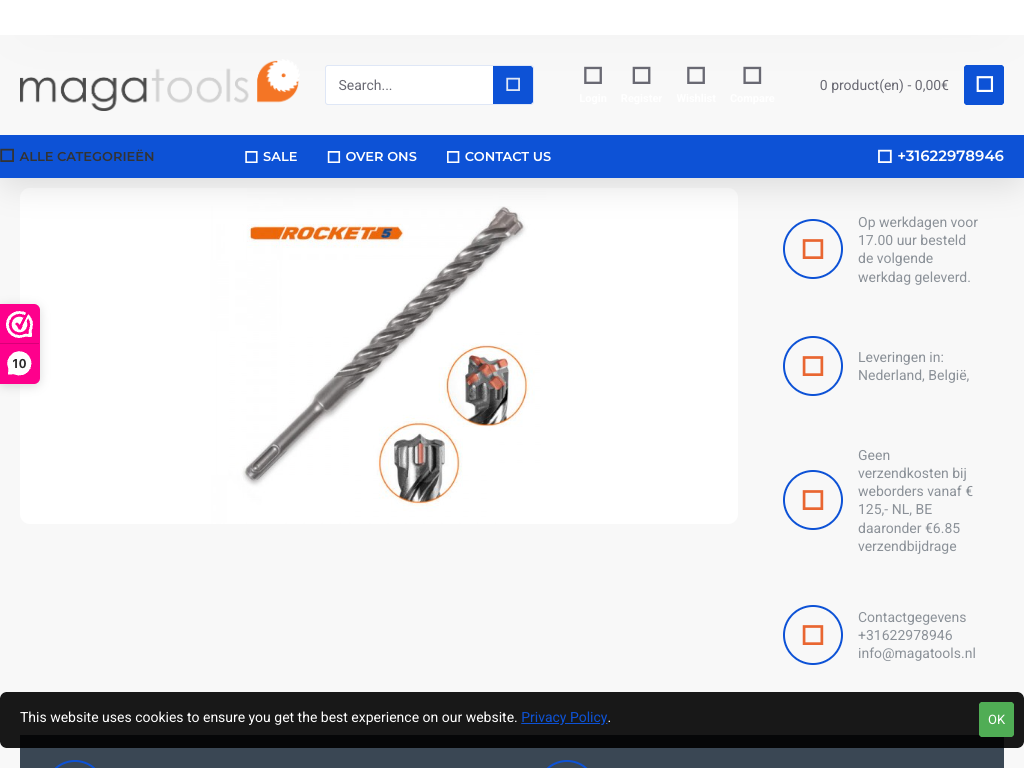Click the Leveringen in: Nederland, België text
The width and height of the screenshot is (1024, 768).
click(x=913, y=366)
